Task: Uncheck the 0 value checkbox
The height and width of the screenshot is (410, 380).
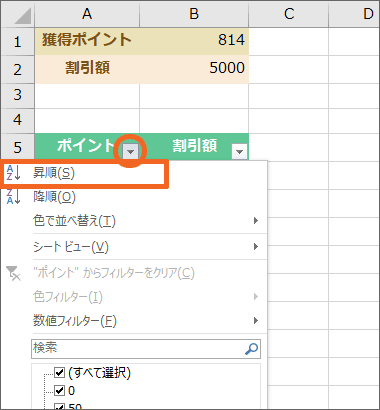Action: pyautogui.click(x=59, y=390)
